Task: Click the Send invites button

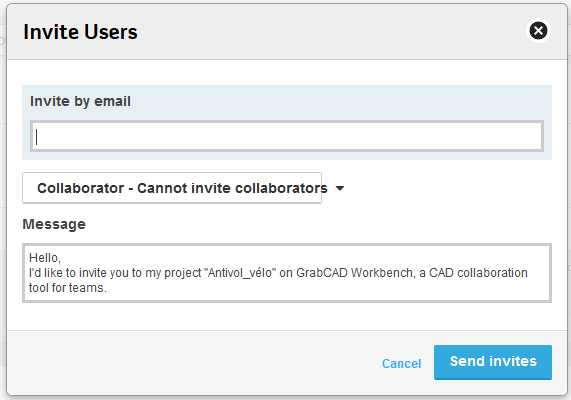Action: 493,362
